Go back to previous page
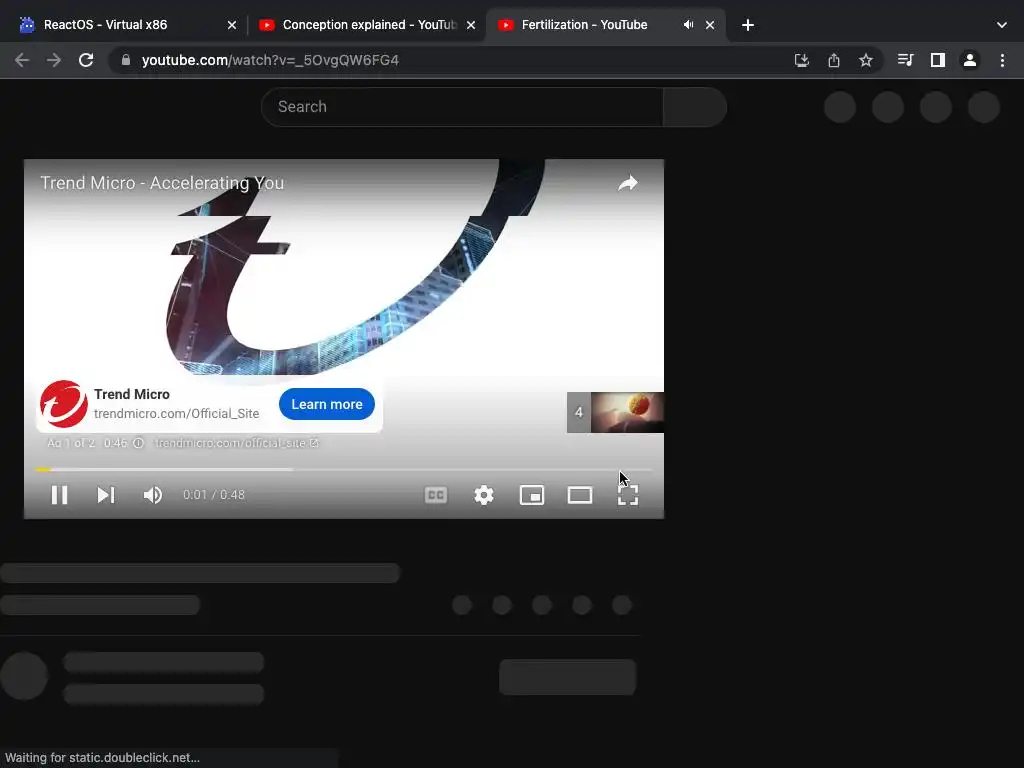Image resolution: width=1024 pixels, height=768 pixels. [22, 60]
